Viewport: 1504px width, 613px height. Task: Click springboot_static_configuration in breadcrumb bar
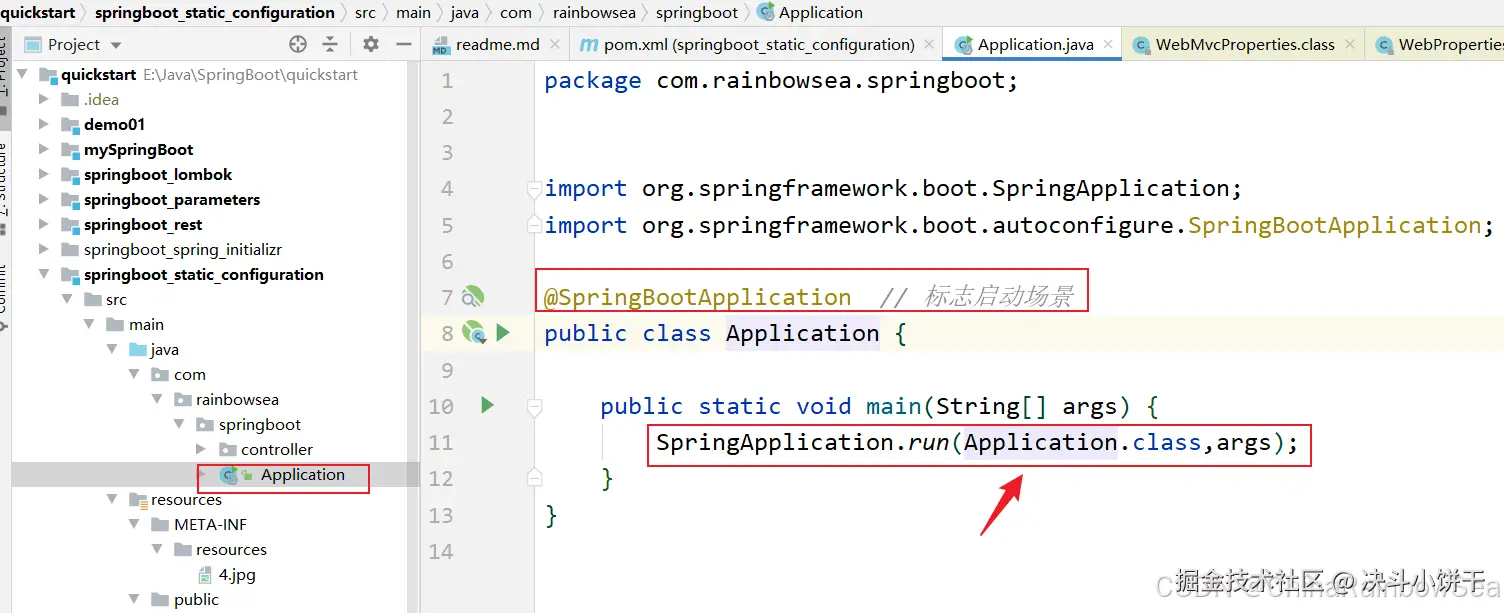215,12
